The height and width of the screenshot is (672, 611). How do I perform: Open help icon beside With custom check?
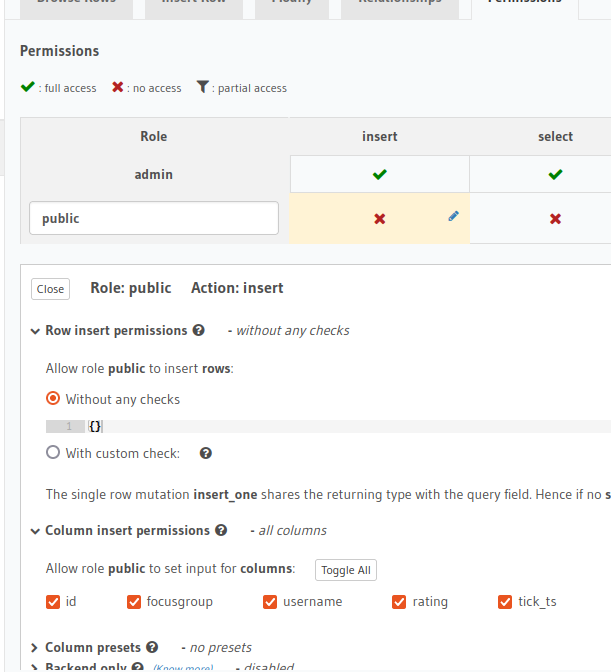206,453
